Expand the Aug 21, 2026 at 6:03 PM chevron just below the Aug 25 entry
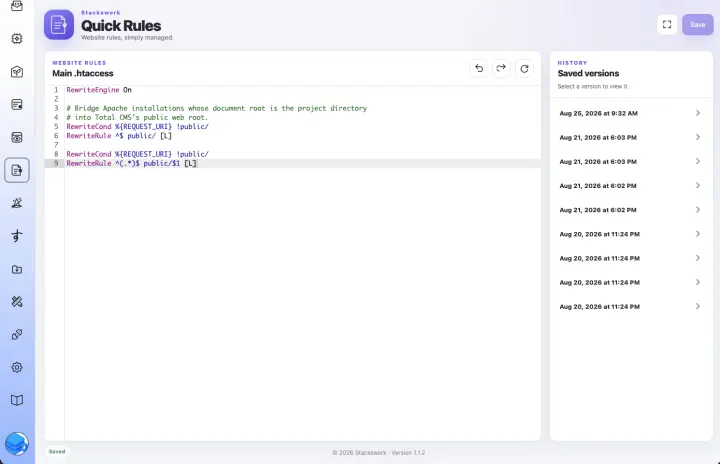720x464 pixels. [x=698, y=137]
